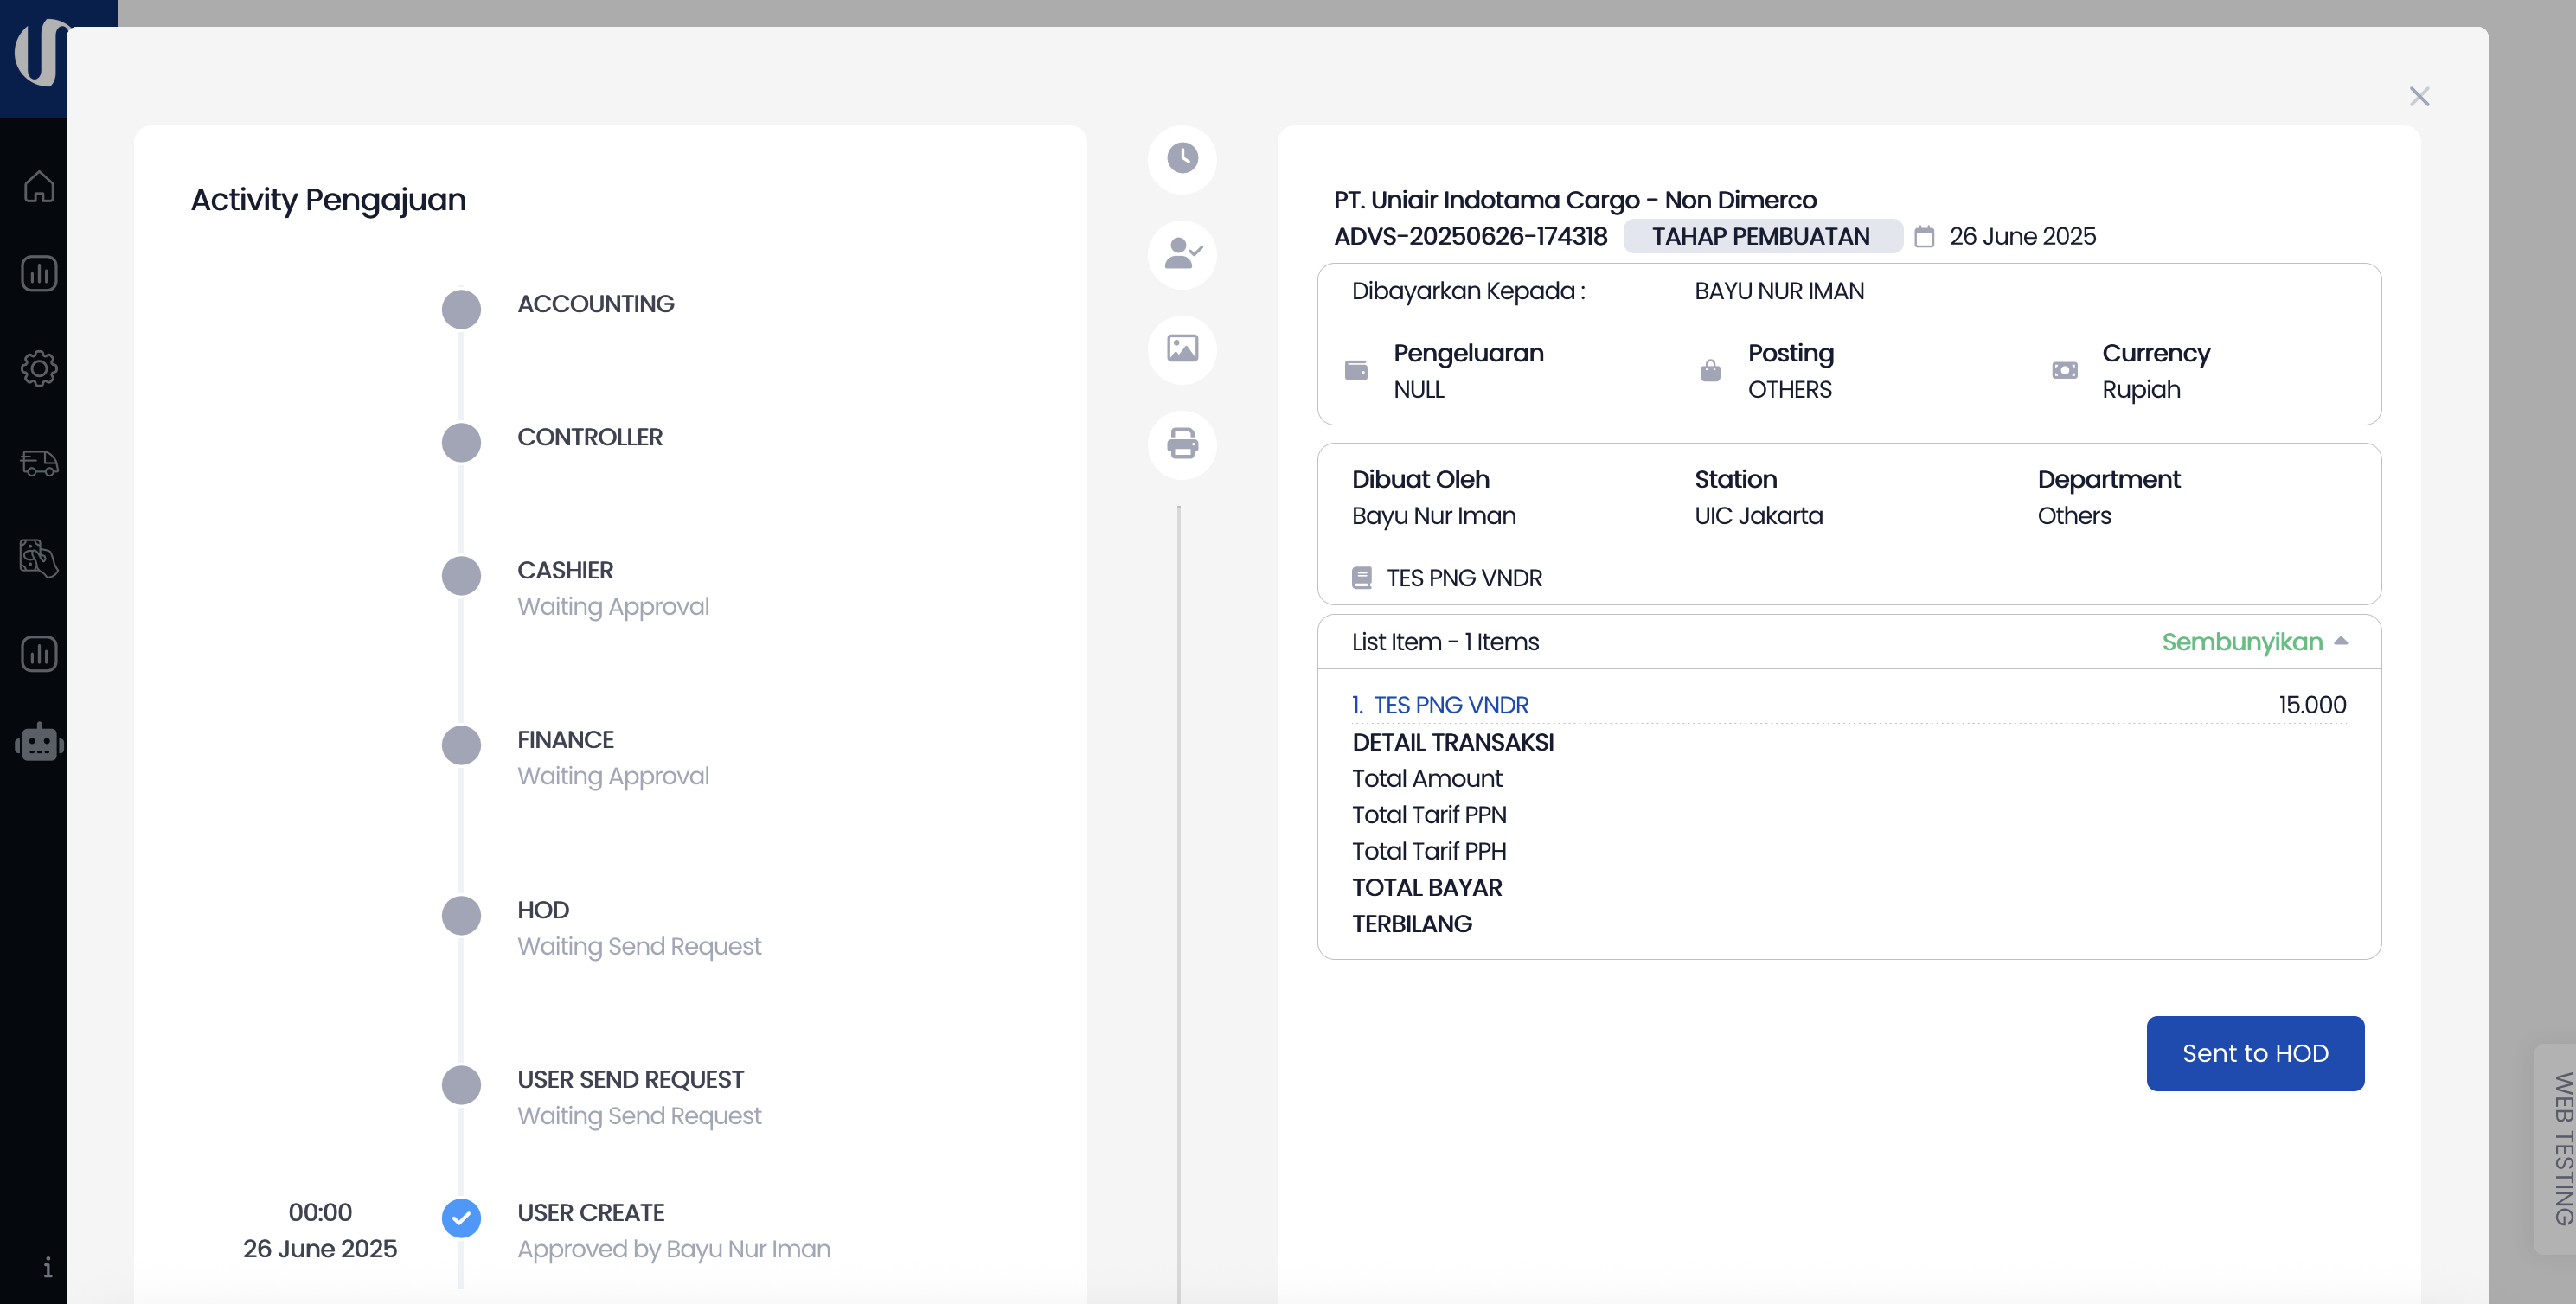Collapse list items via Sembunyikan

pos(2241,642)
